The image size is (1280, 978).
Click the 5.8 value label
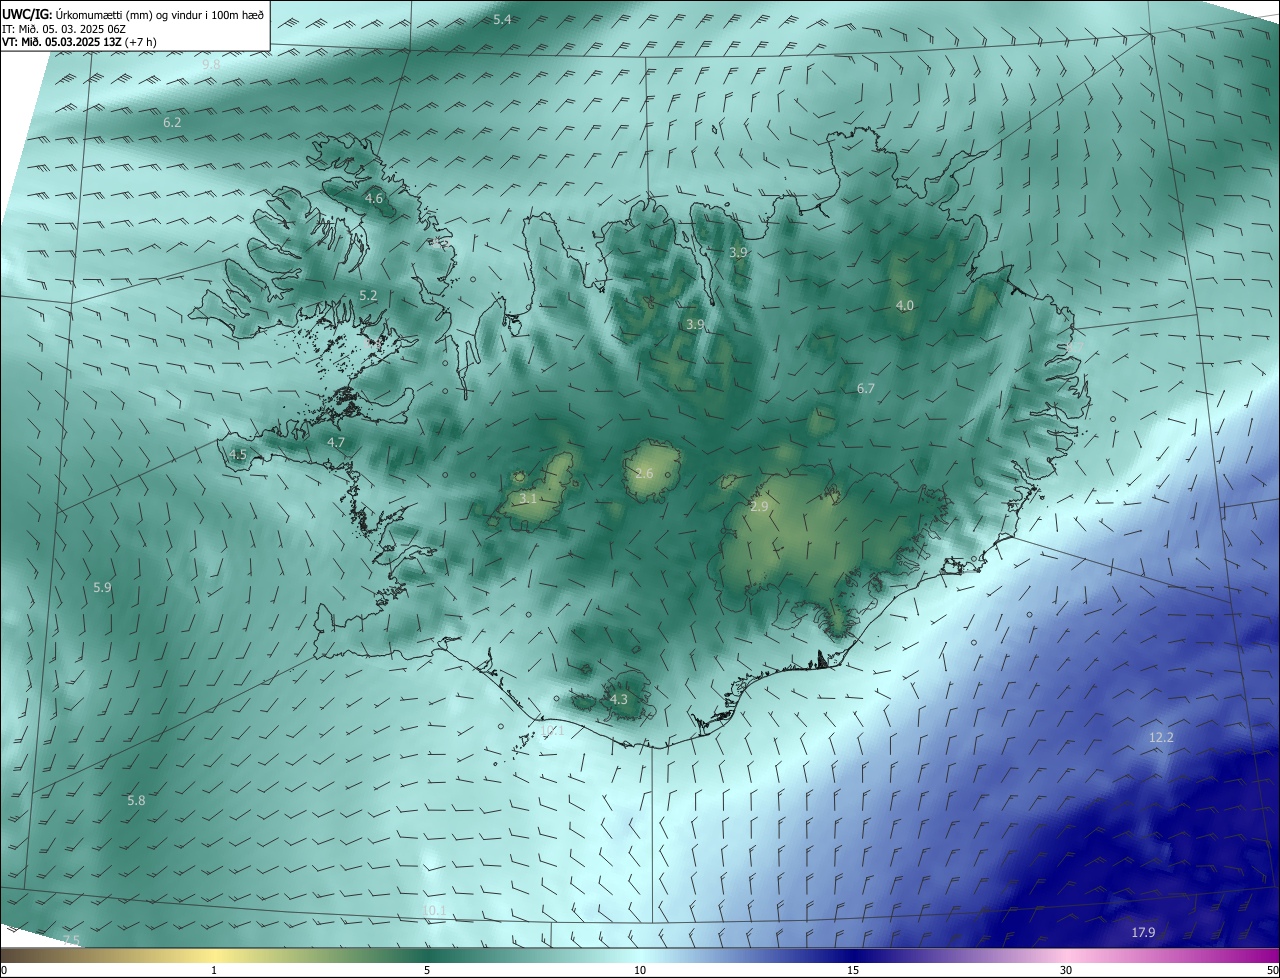136,801
